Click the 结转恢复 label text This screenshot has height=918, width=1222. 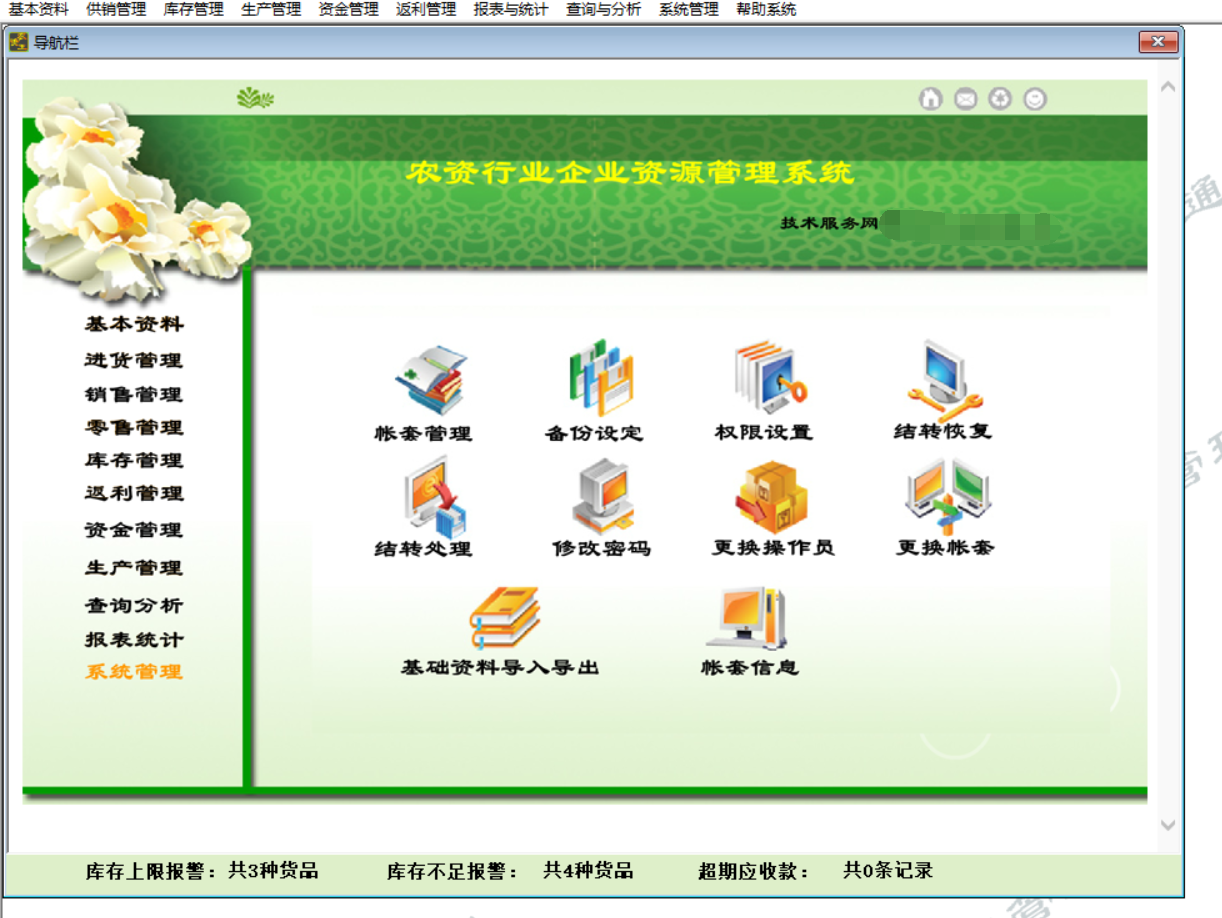pyautogui.click(x=943, y=431)
